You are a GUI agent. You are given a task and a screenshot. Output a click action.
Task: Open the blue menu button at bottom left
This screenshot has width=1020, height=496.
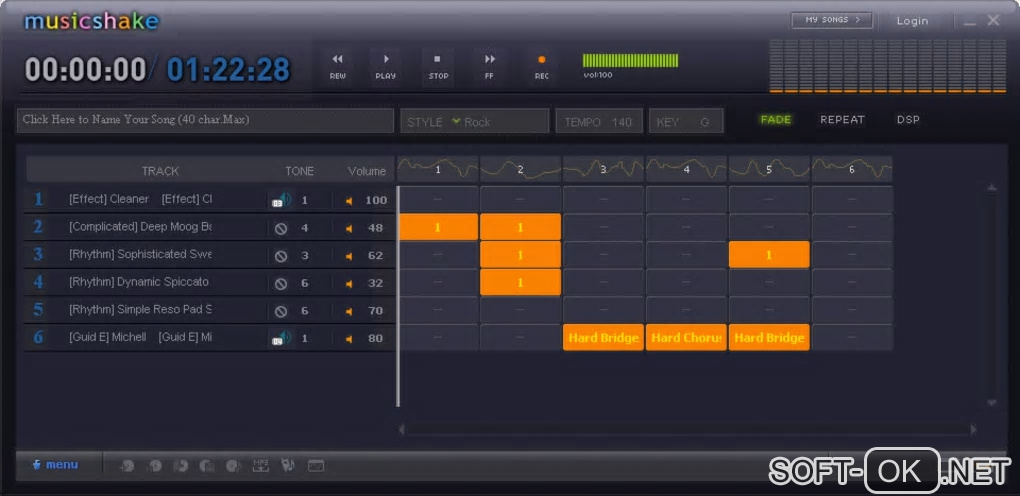[56, 465]
